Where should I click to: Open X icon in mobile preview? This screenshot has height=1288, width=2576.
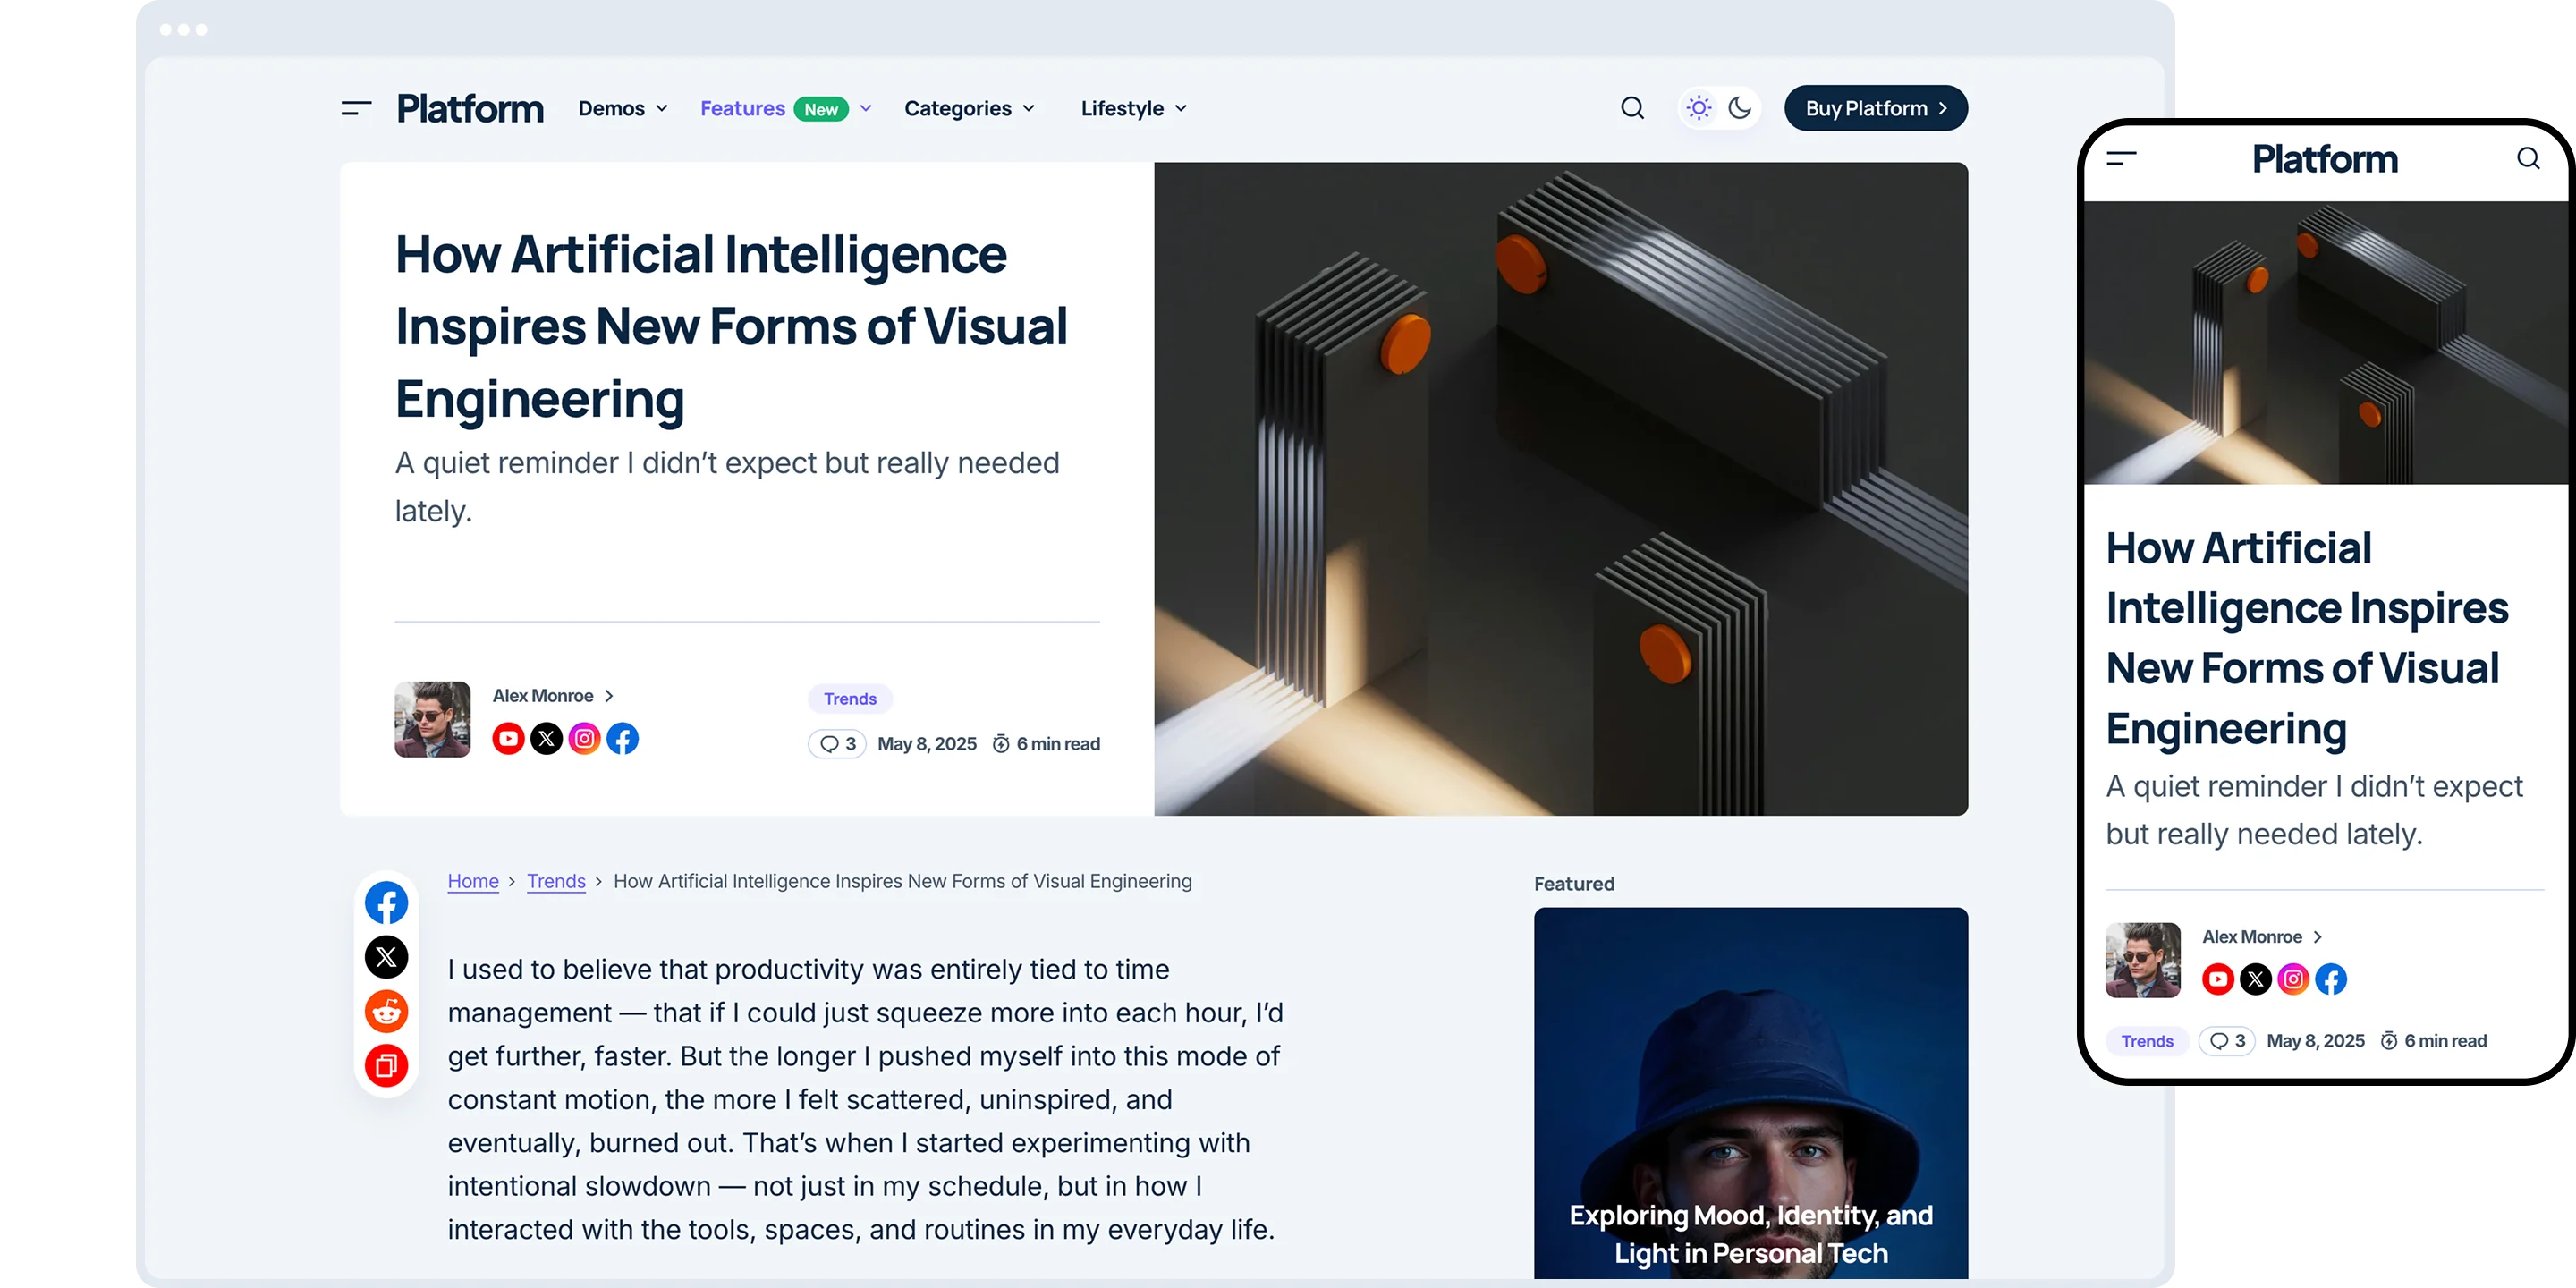tap(2255, 979)
